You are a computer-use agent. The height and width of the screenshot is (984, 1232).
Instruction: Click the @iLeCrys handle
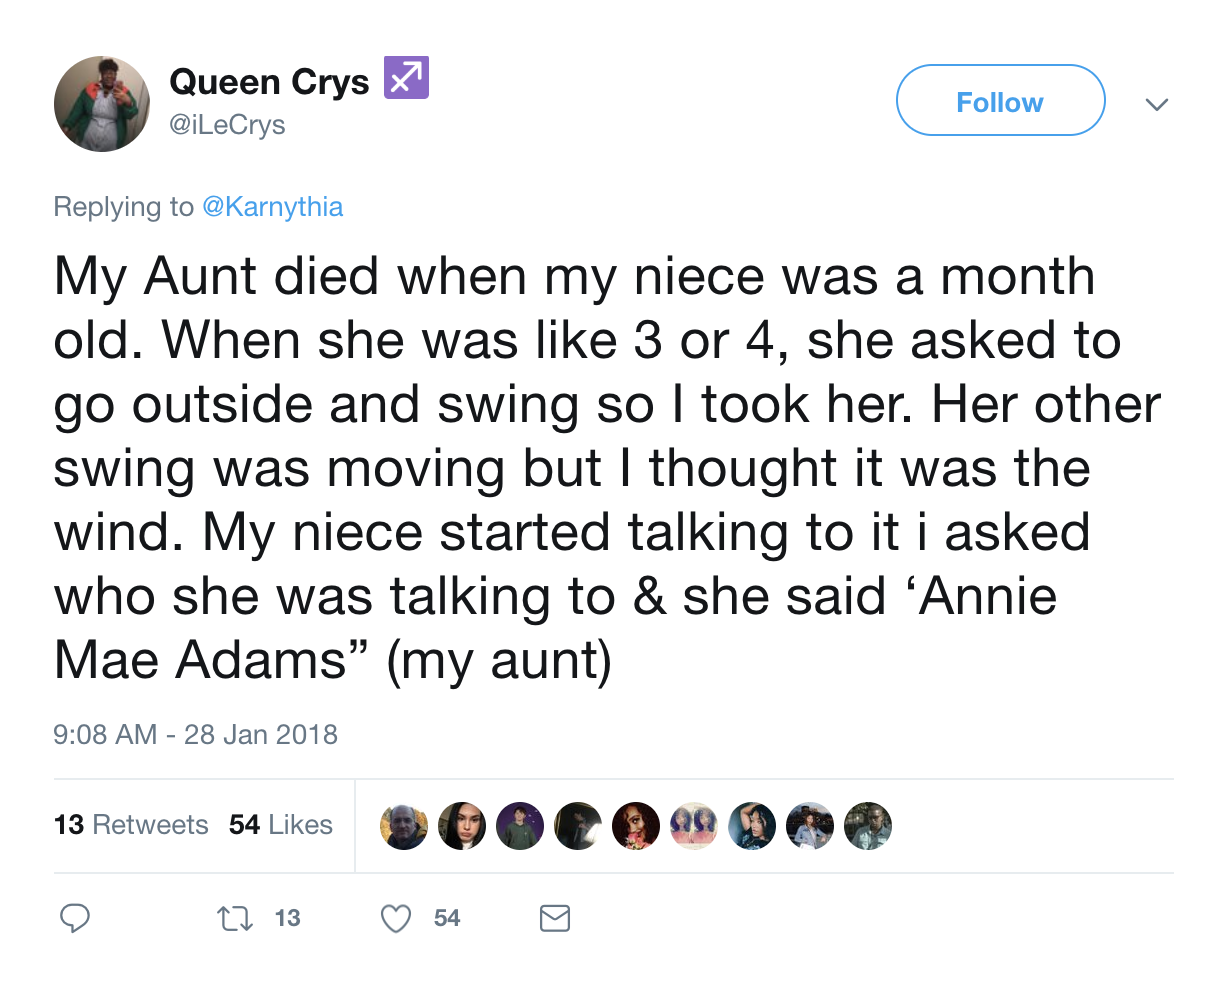[x=227, y=125]
